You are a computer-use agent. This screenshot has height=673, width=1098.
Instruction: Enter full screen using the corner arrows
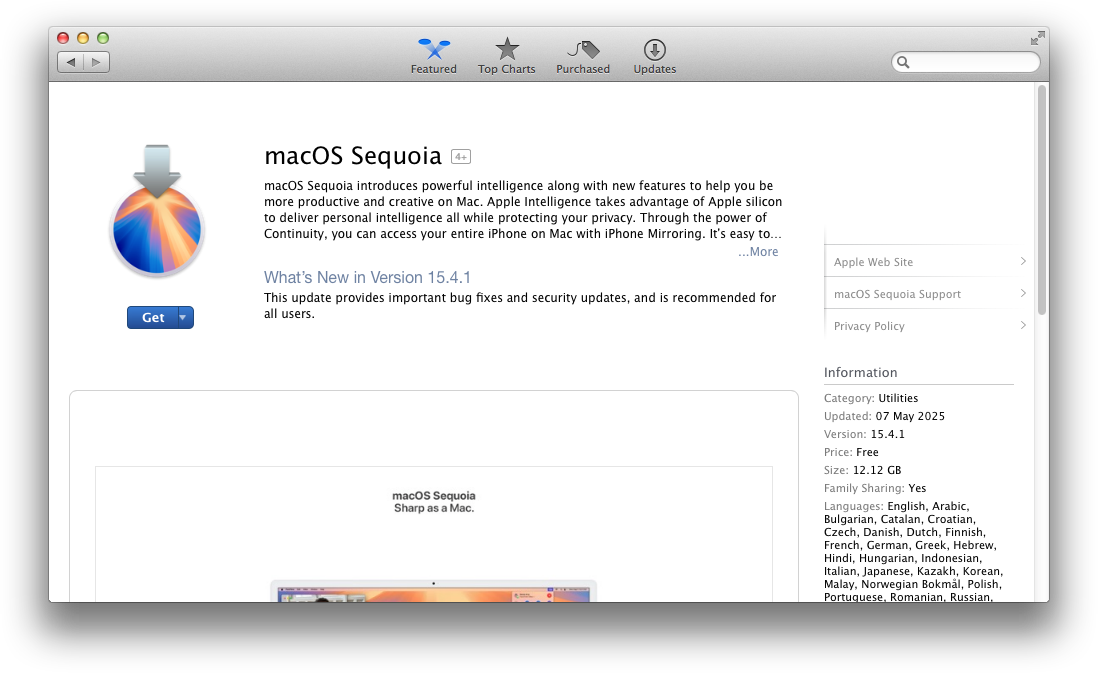[1037, 38]
